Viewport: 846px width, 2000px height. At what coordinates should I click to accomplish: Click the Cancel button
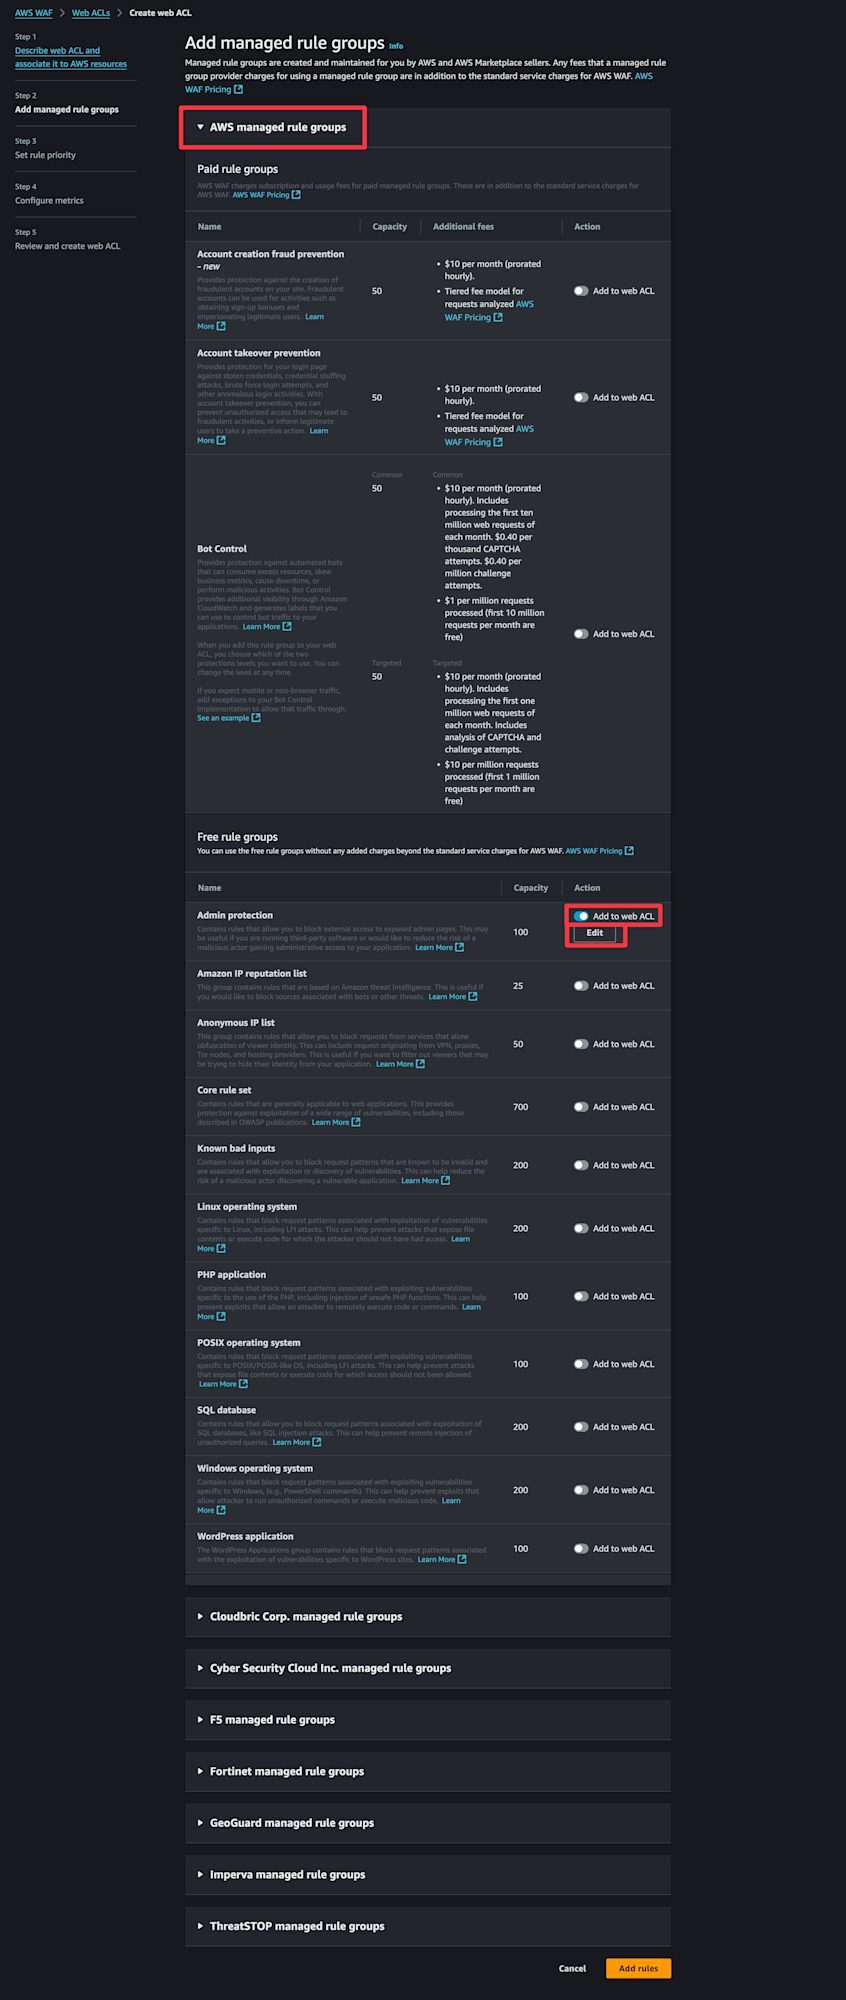tap(572, 1968)
